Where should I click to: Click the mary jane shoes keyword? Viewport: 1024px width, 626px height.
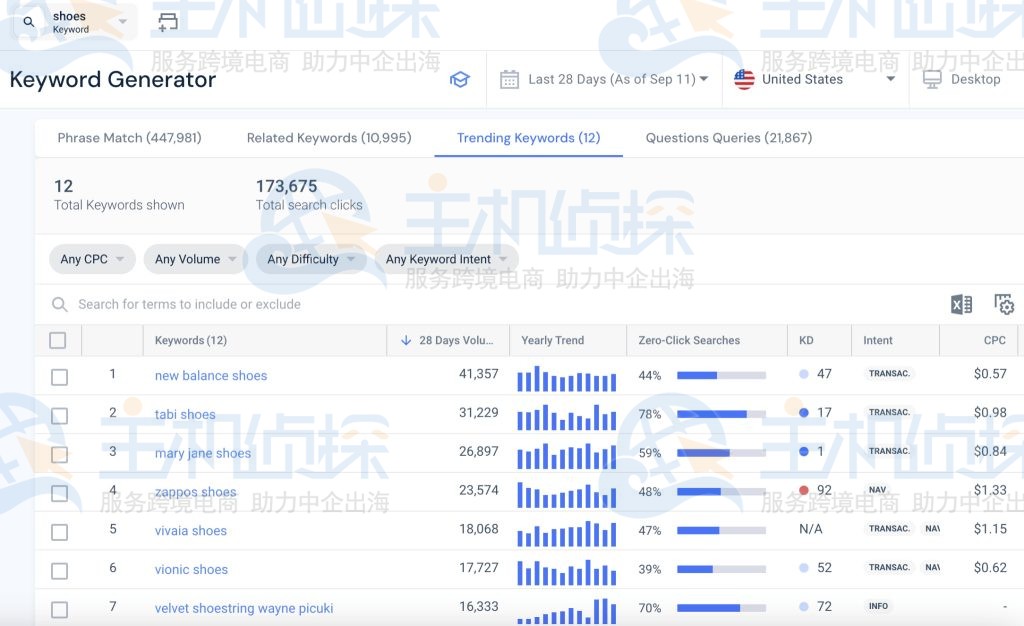[202, 452]
